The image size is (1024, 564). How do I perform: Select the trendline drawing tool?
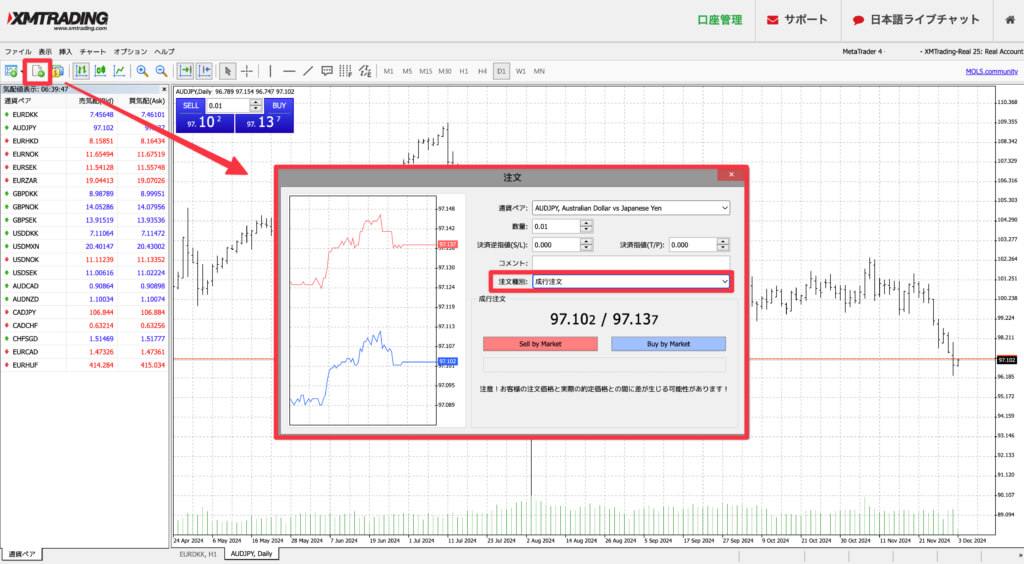pos(309,71)
